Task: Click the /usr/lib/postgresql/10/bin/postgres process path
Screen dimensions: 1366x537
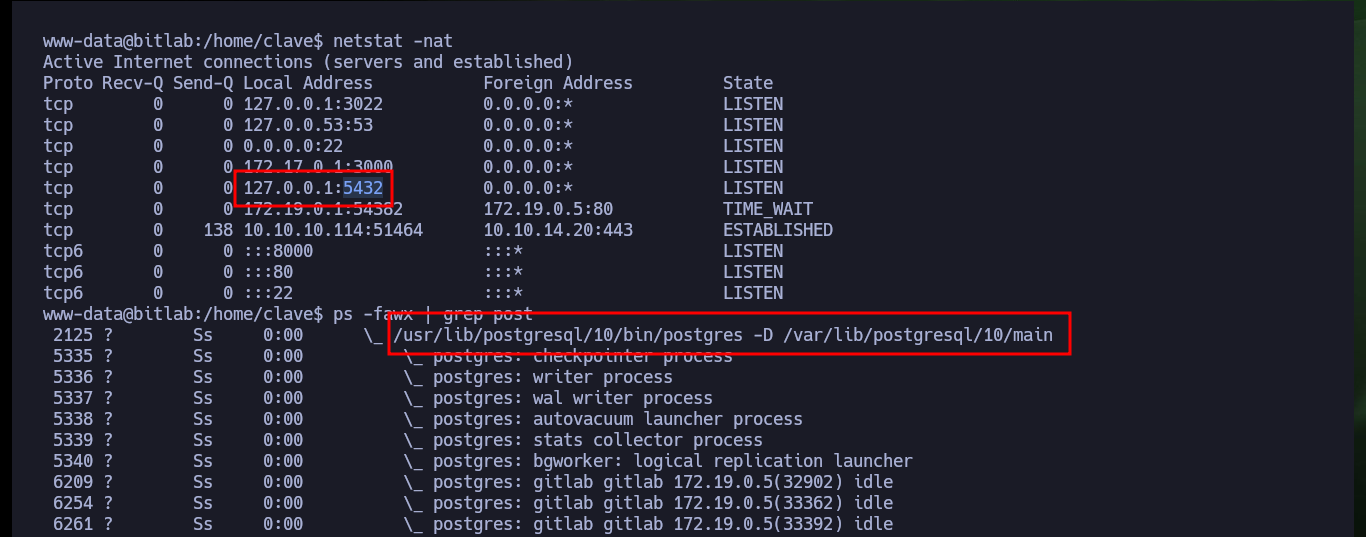Action: tap(568, 335)
